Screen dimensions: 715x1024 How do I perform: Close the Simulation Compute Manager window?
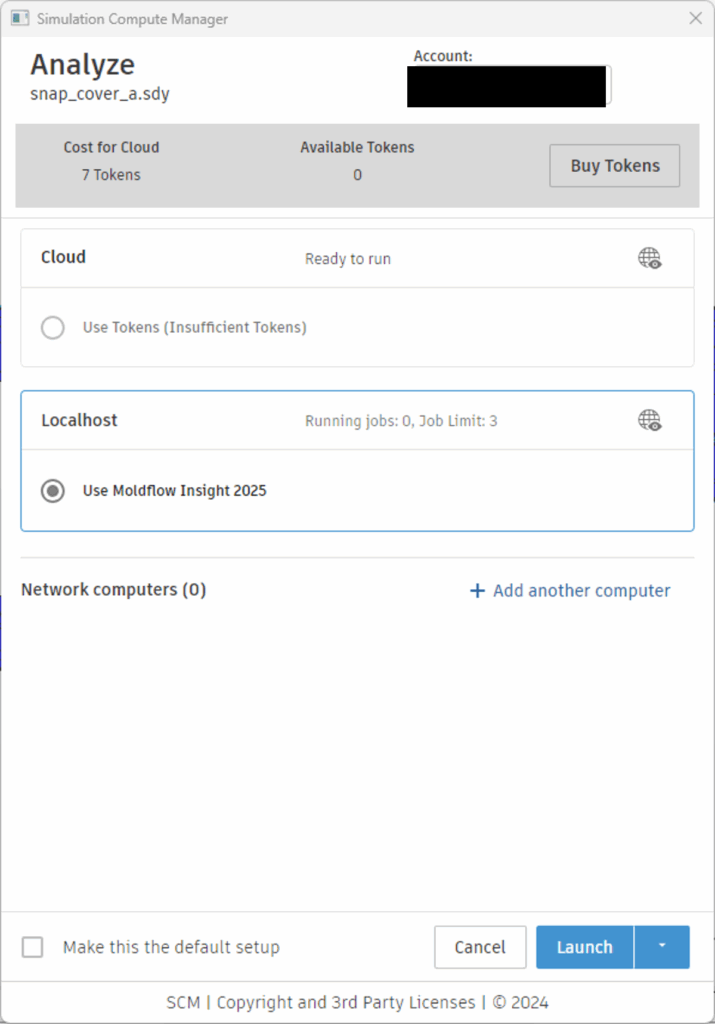click(696, 18)
